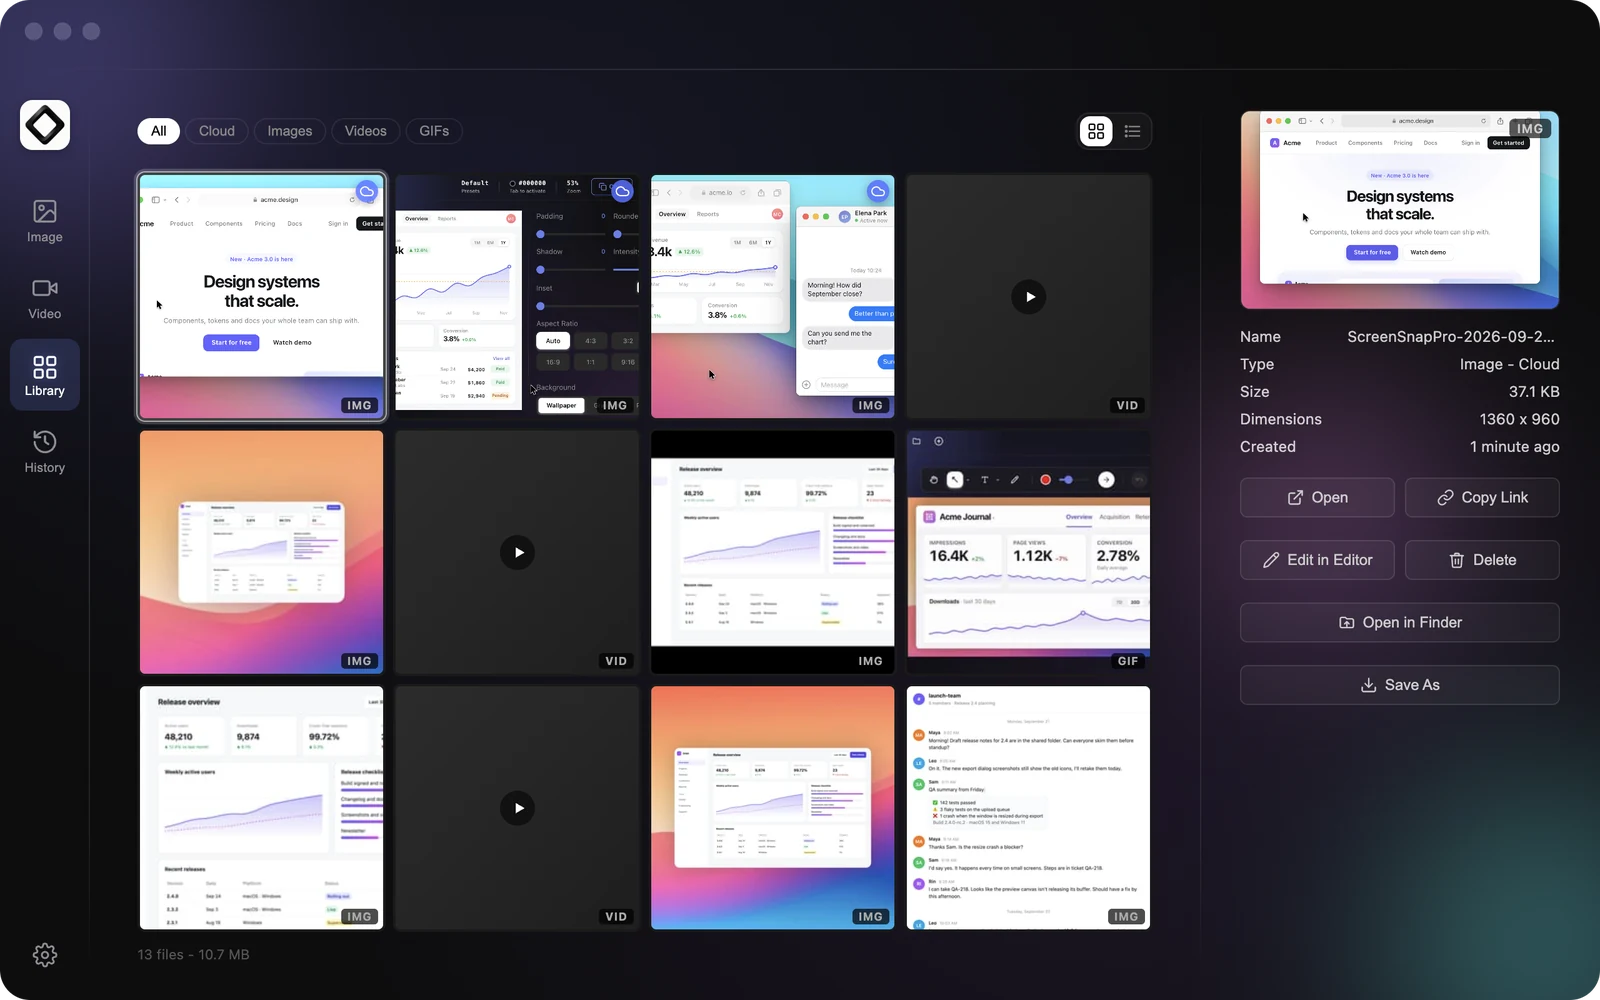Click the Open button
The image size is (1600, 1000).
pyautogui.click(x=1317, y=497)
